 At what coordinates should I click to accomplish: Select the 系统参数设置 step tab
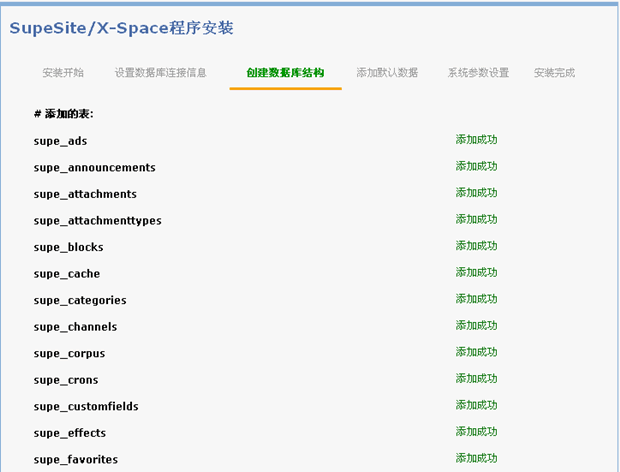tap(478, 73)
